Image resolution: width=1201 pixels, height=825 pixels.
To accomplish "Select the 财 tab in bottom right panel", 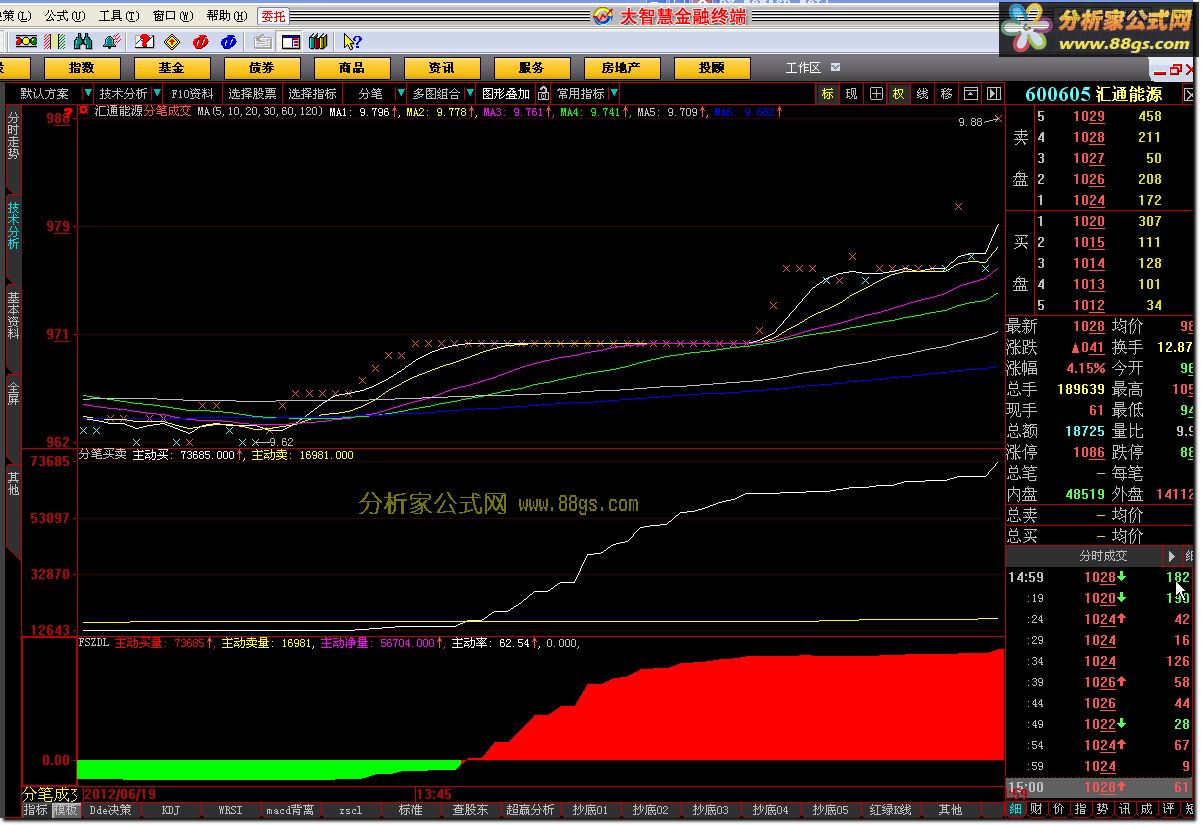I will (1037, 809).
